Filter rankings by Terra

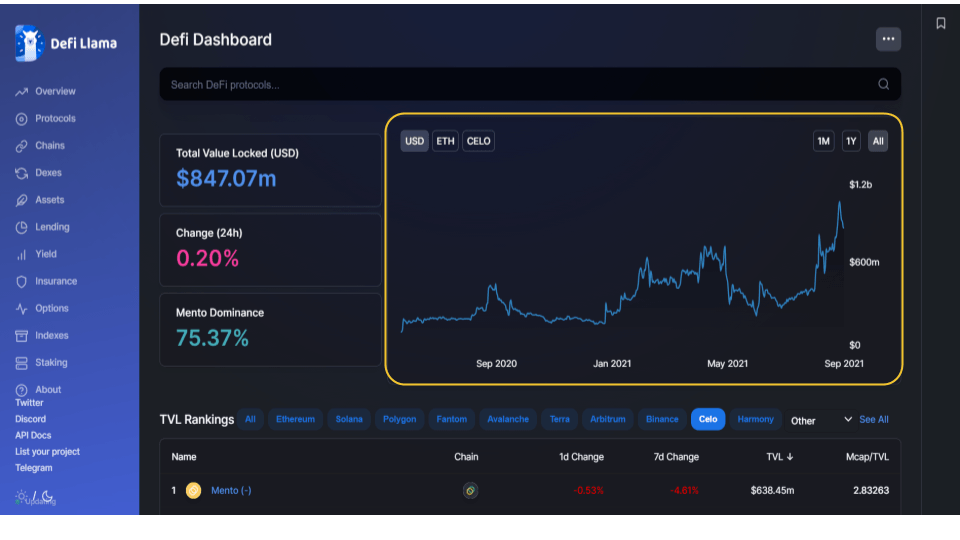point(560,419)
